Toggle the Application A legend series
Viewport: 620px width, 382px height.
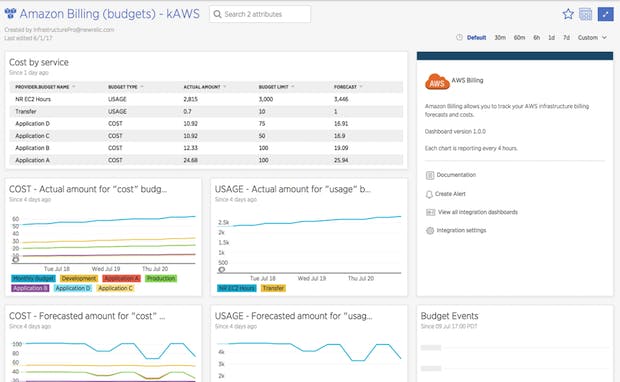pyautogui.click(x=121, y=278)
